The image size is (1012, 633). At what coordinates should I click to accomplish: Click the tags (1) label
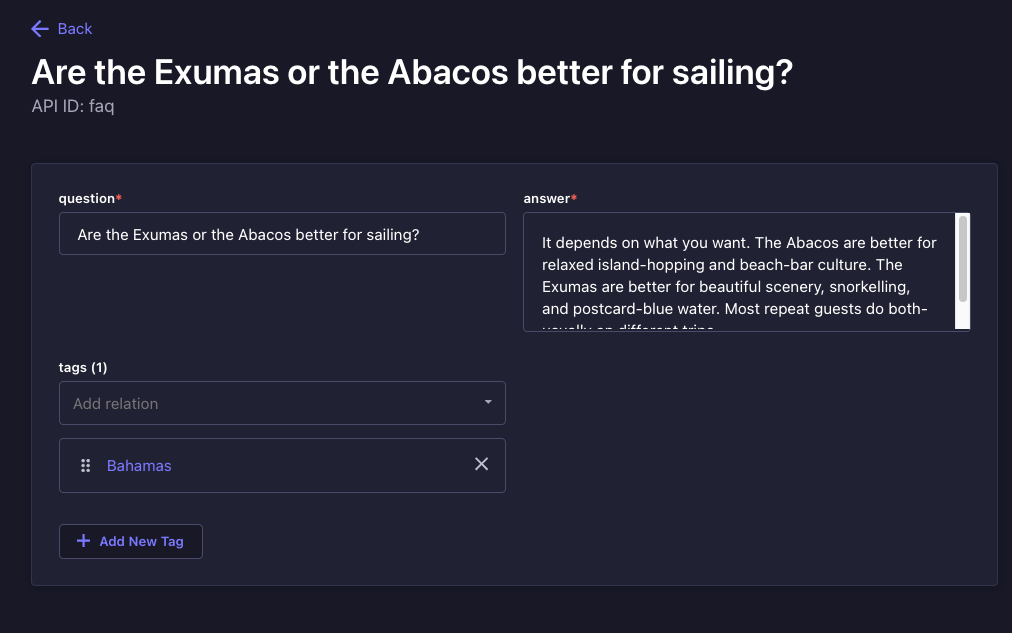click(83, 367)
